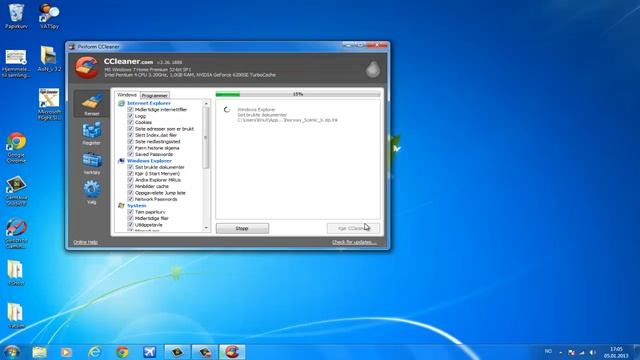Uncheck Midlertidige filer under System

[x=131, y=218]
